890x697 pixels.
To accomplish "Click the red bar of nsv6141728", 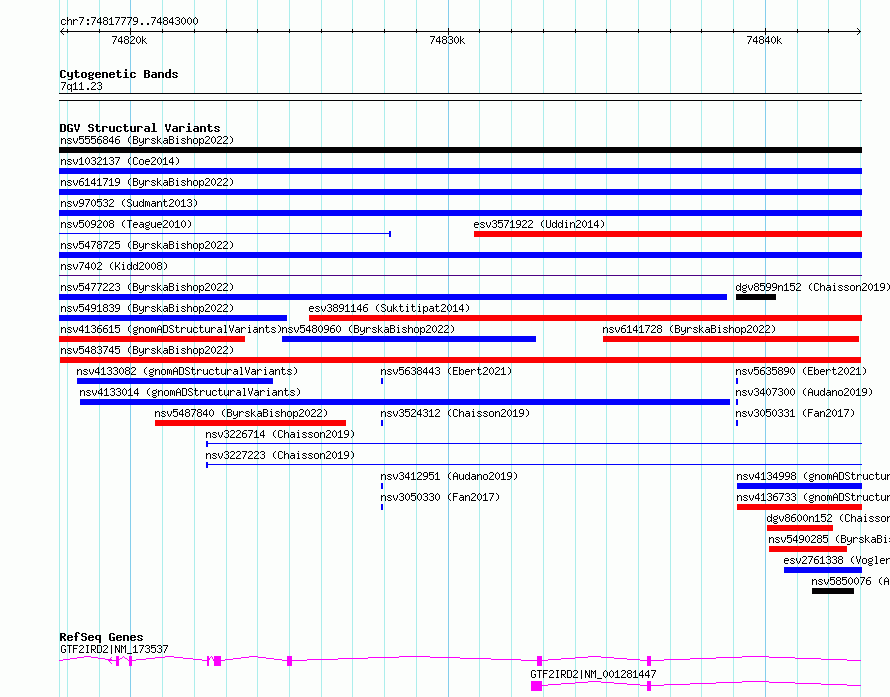I will [731, 339].
